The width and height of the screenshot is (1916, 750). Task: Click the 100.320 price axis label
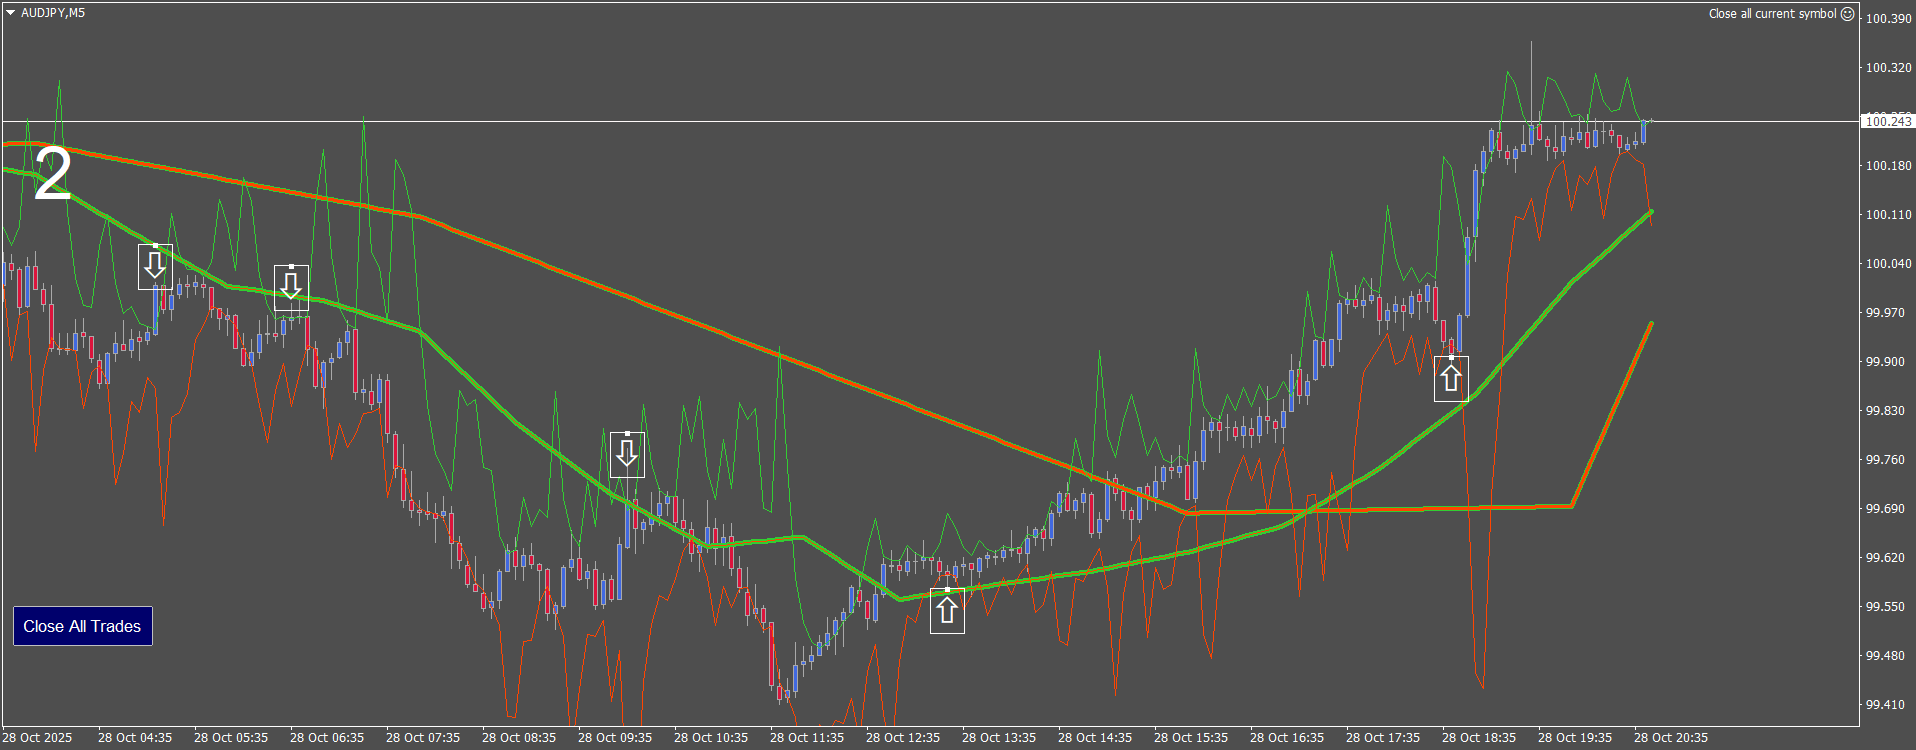(1888, 68)
